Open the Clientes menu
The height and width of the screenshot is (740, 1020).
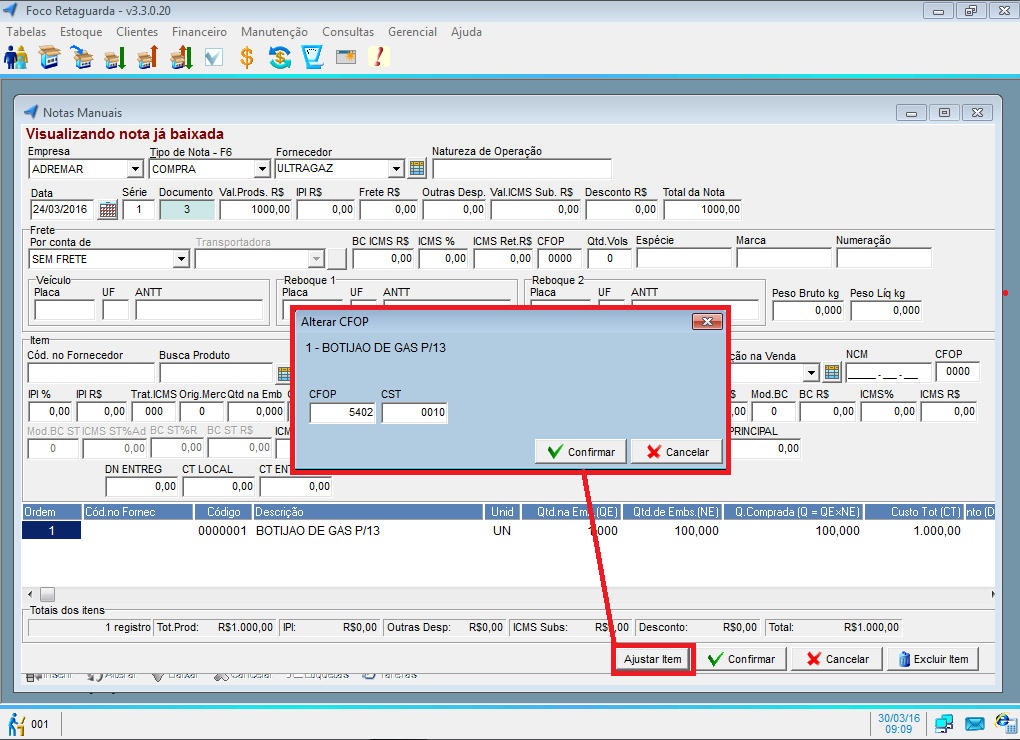tap(137, 32)
